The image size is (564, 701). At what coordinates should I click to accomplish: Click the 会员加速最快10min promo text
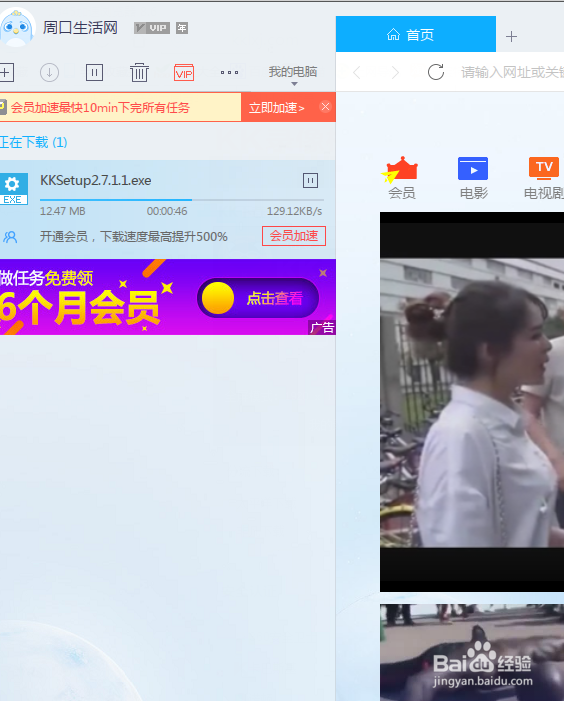[100, 108]
